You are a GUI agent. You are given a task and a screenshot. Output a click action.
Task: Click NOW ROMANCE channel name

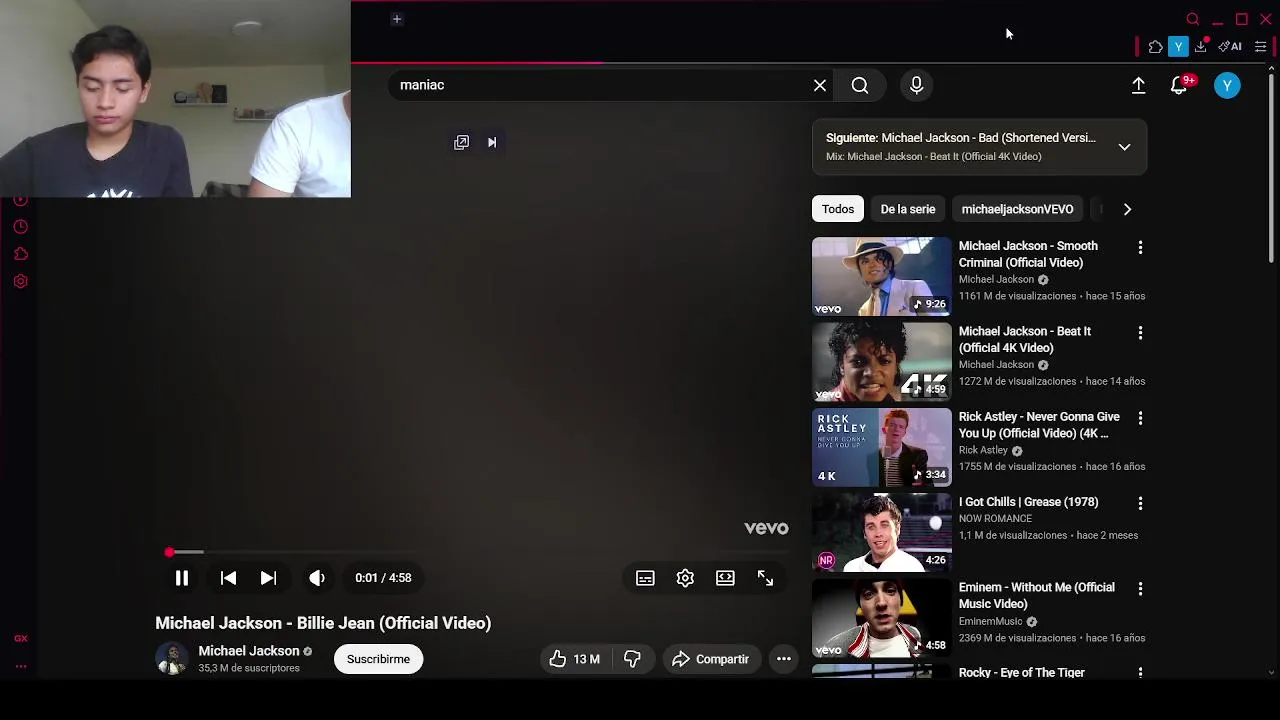995,518
